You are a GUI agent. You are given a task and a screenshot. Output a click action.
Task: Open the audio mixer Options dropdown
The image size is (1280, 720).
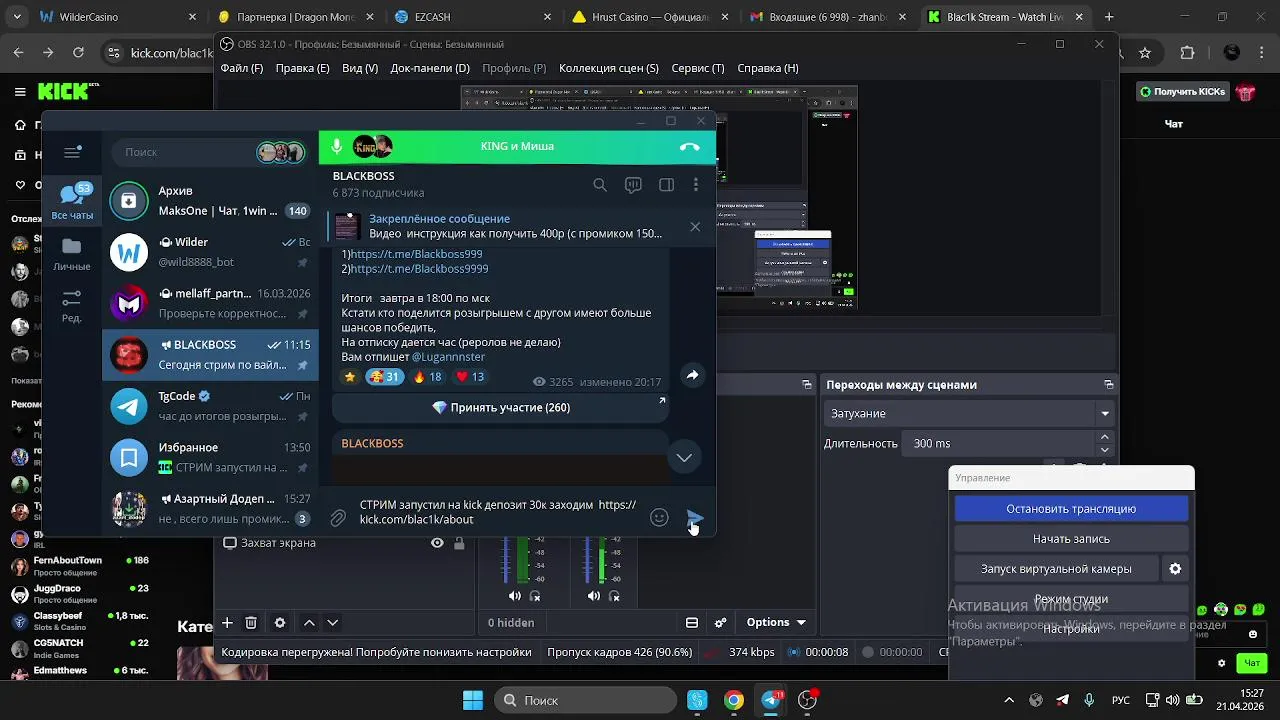[776, 622]
